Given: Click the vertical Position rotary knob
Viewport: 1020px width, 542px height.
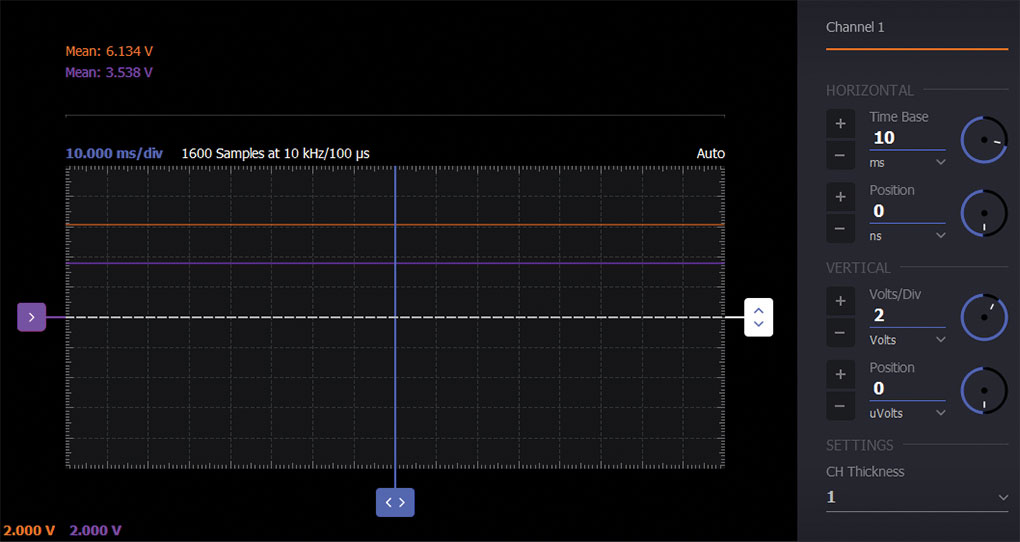Looking at the screenshot, I should pyautogui.click(x=984, y=390).
